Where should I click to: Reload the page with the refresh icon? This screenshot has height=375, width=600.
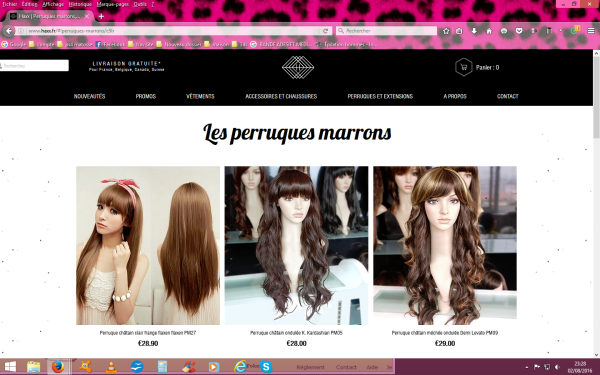326,31
